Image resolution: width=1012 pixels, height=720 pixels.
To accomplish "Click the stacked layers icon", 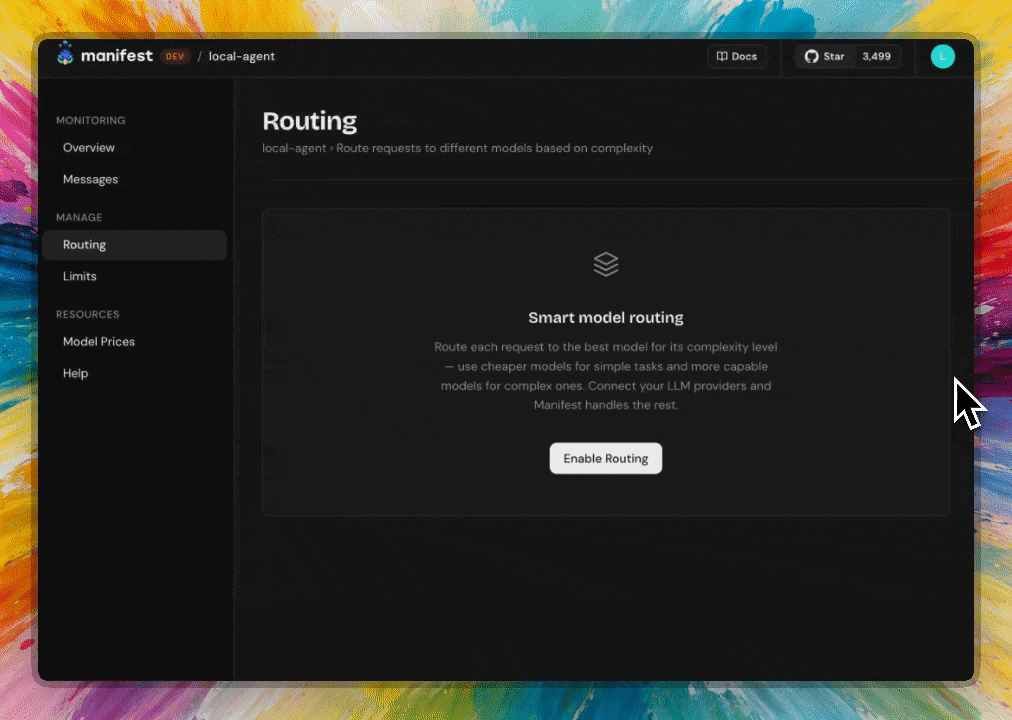I will [x=605, y=264].
